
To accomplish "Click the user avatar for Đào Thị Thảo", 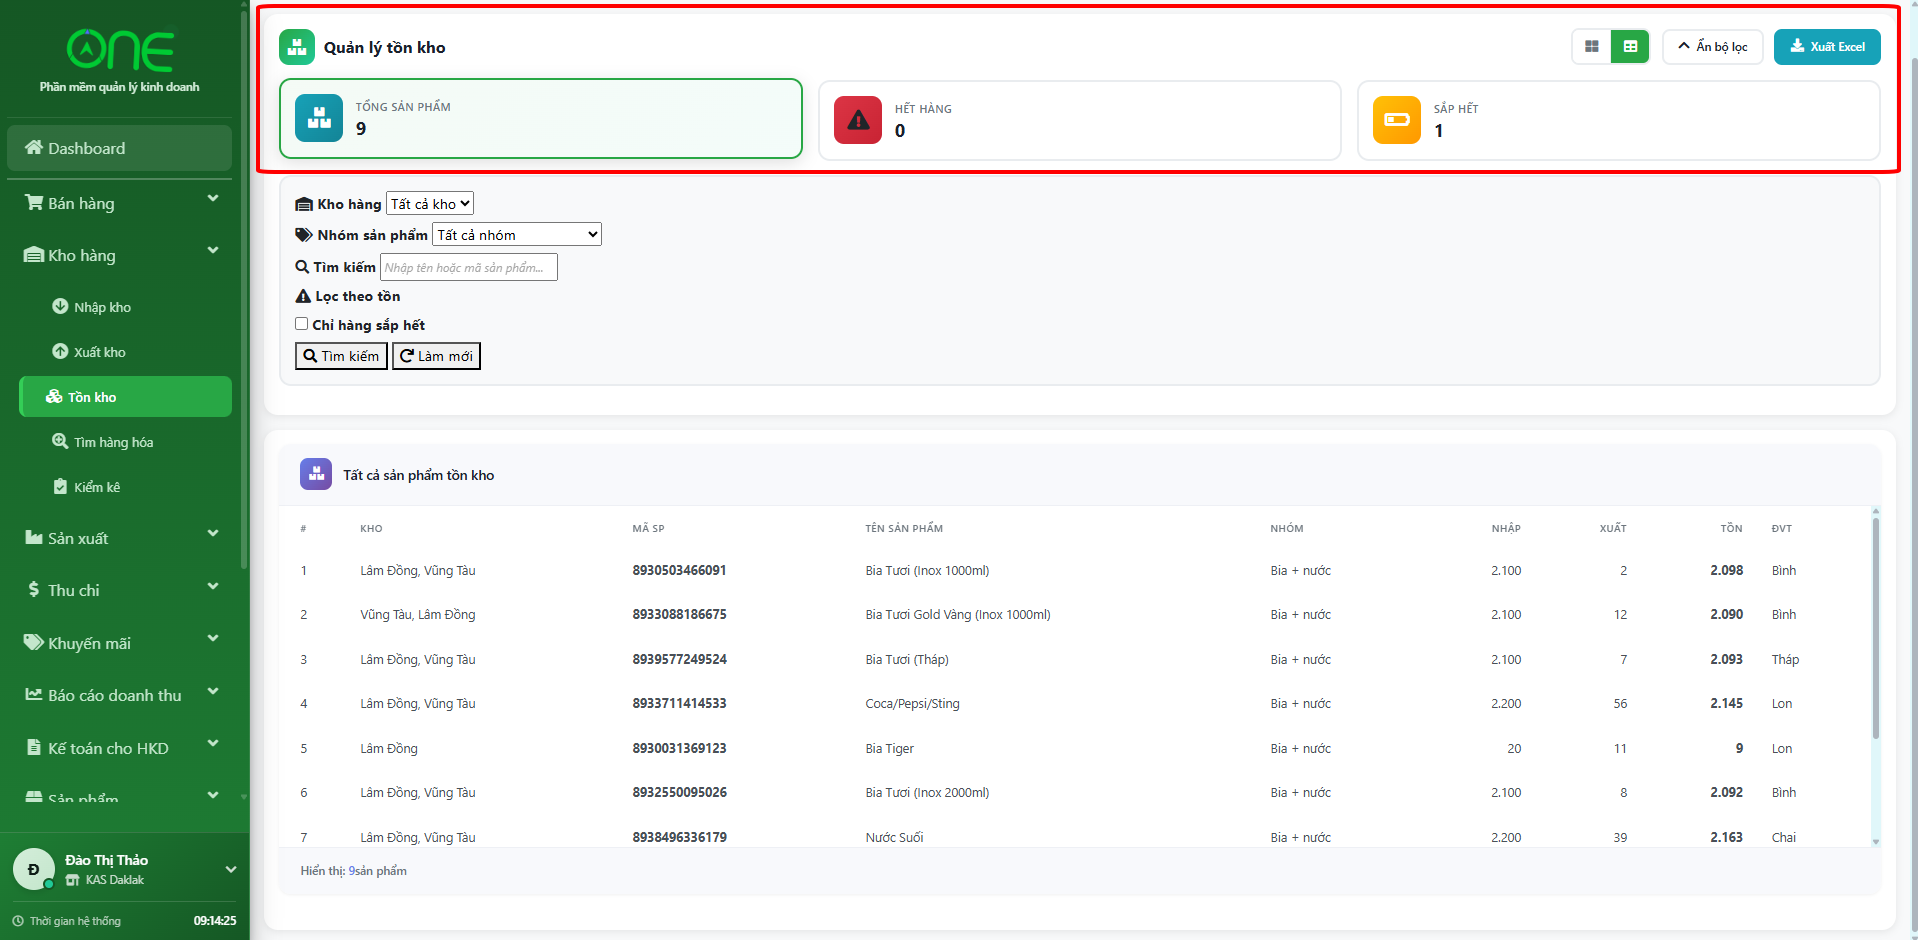I will pyautogui.click(x=33, y=869).
